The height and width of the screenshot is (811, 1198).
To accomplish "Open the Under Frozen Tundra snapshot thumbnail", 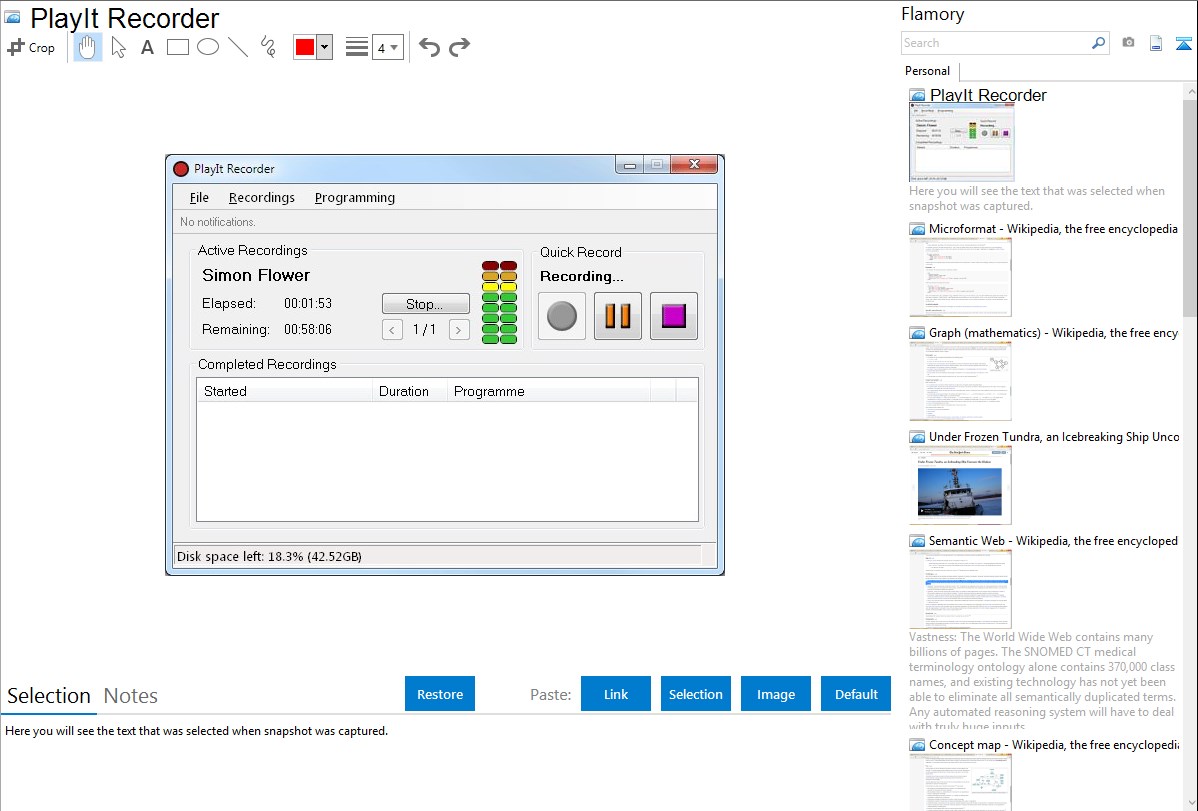I will pos(960,485).
